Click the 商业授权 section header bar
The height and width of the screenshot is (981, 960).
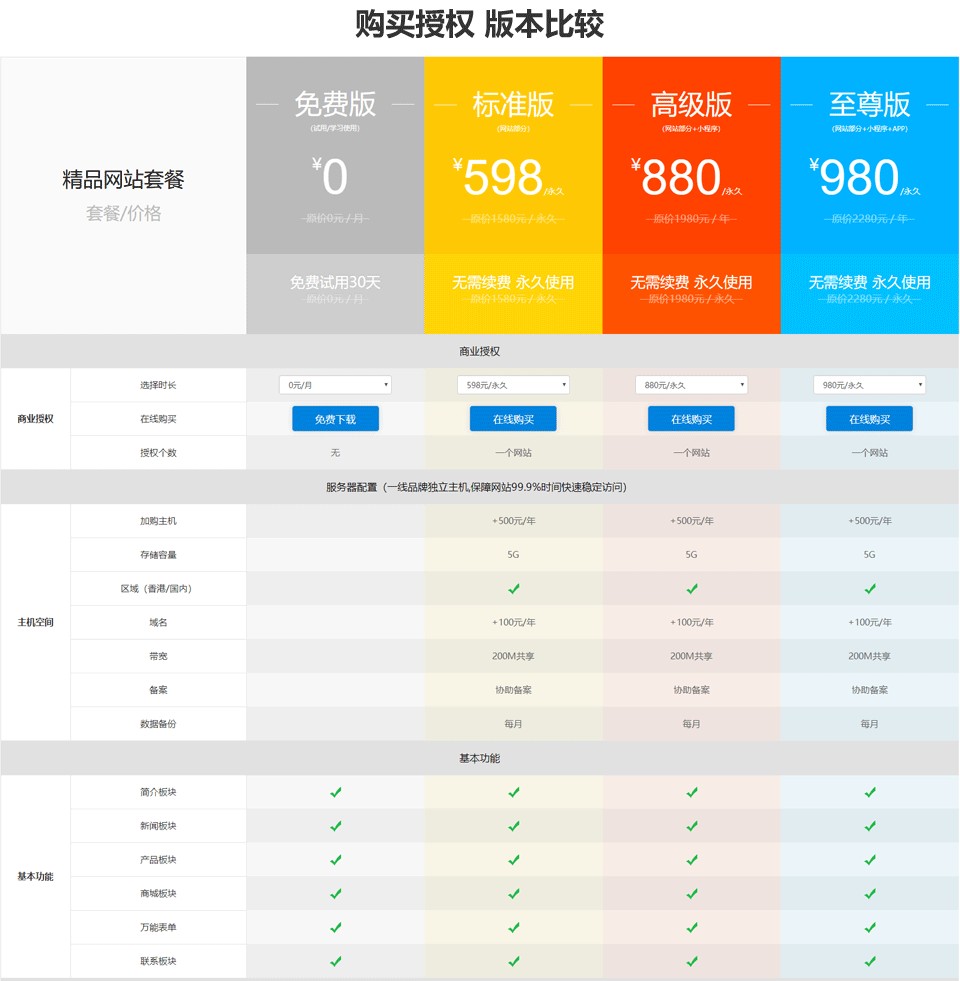479,352
